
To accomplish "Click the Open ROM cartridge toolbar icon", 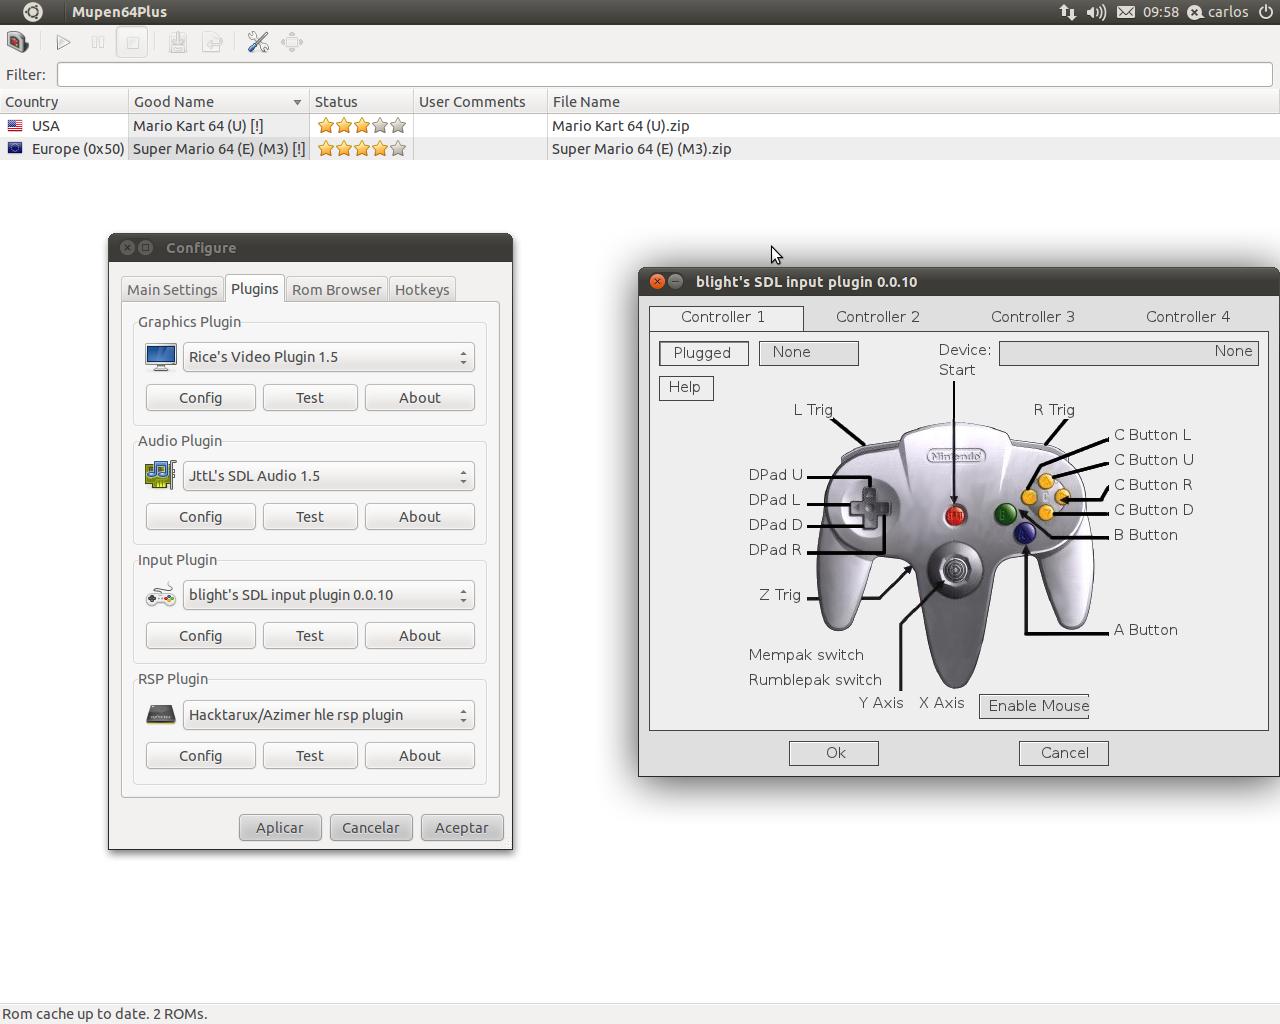I will [17, 42].
